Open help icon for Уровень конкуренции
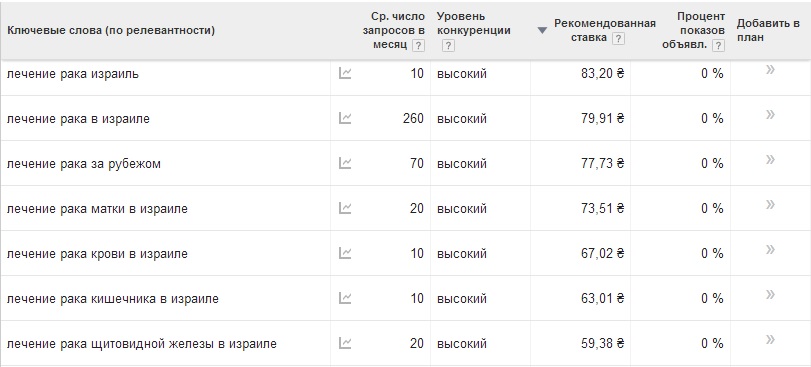 [448, 45]
